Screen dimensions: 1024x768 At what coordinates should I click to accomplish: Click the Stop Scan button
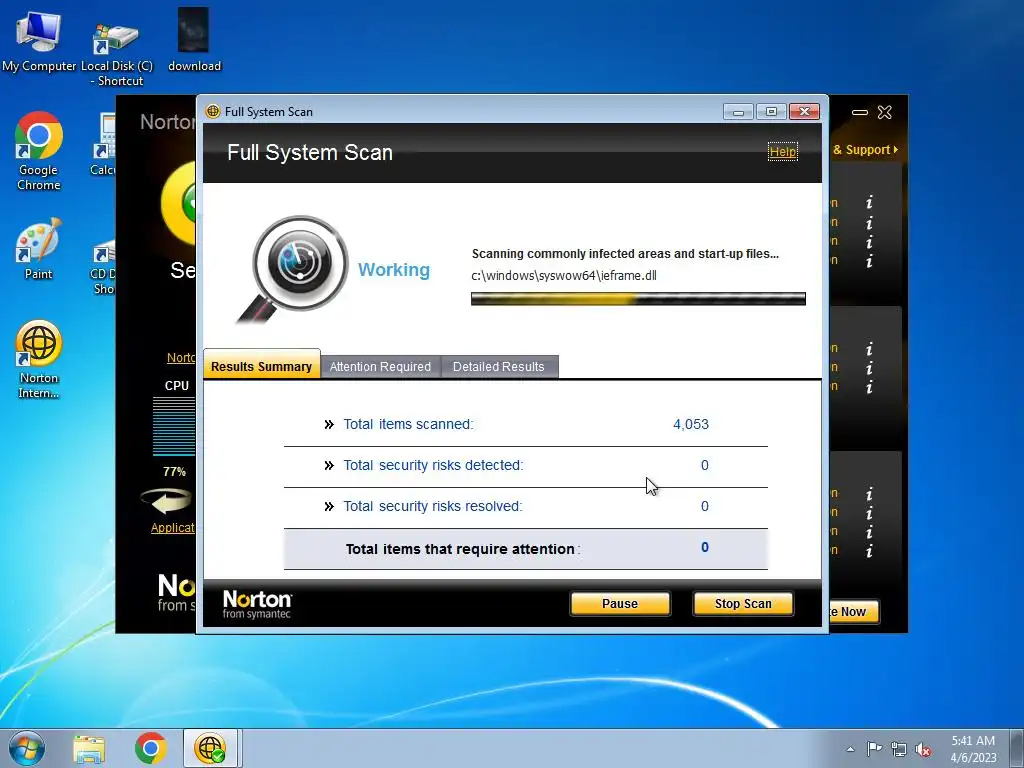coord(743,603)
